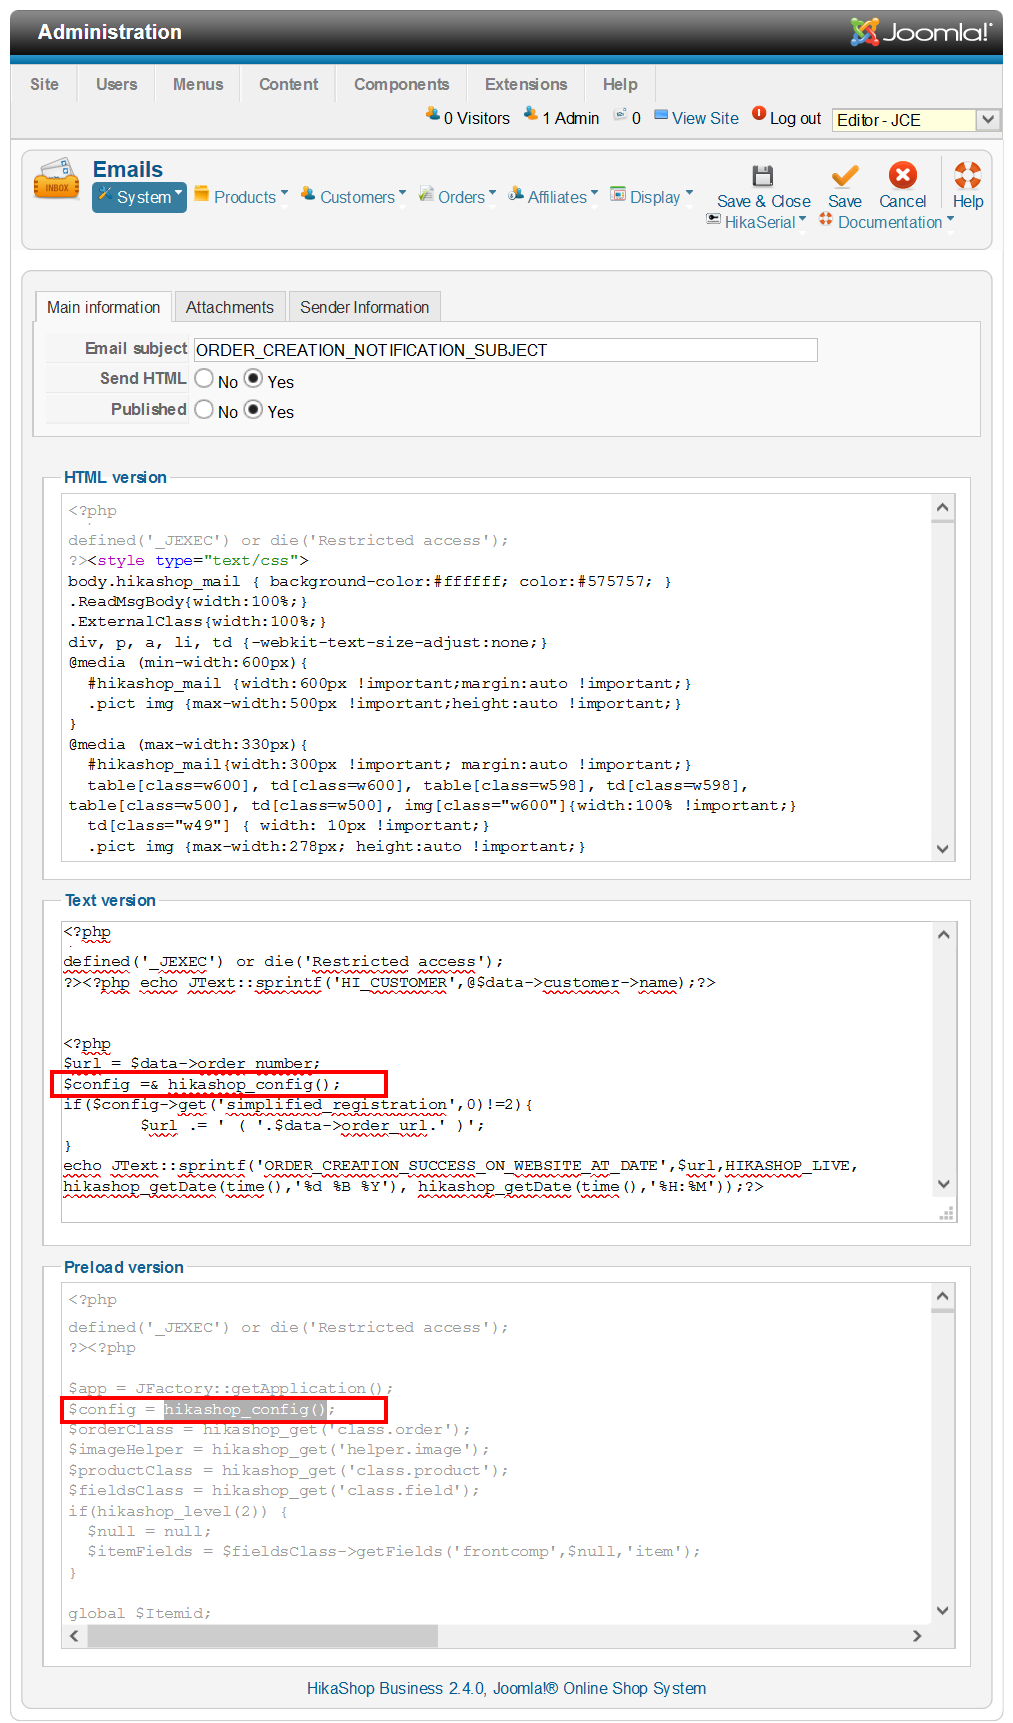
Task: Set Send HTML to No
Action: click(204, 379)
